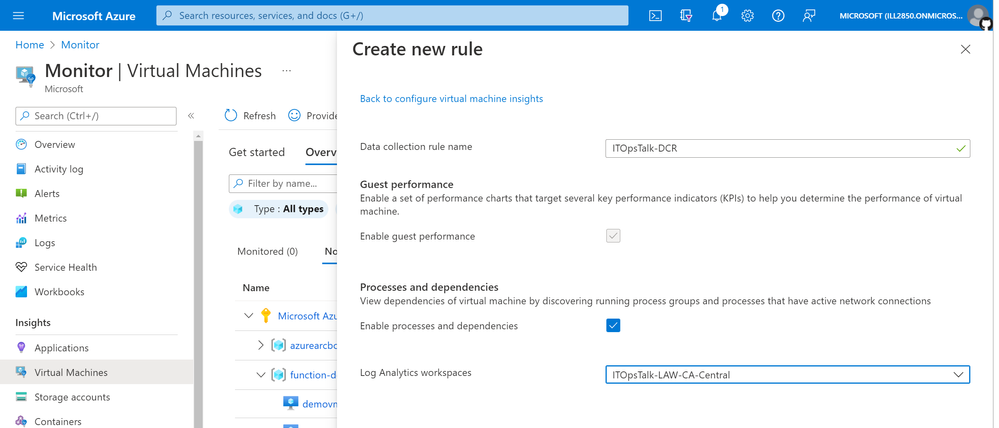Screen dimensions: 999x428
Task: Expand the azurearcbo resource group row
Action: tap(260, 345)
